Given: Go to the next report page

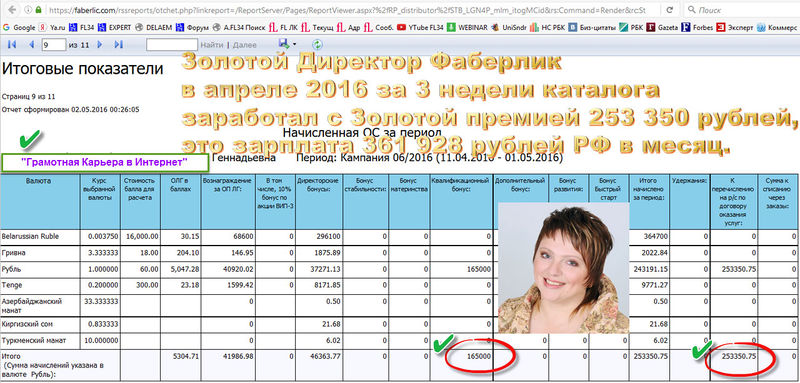Looking at the screenshot, I should pos(99,45).
